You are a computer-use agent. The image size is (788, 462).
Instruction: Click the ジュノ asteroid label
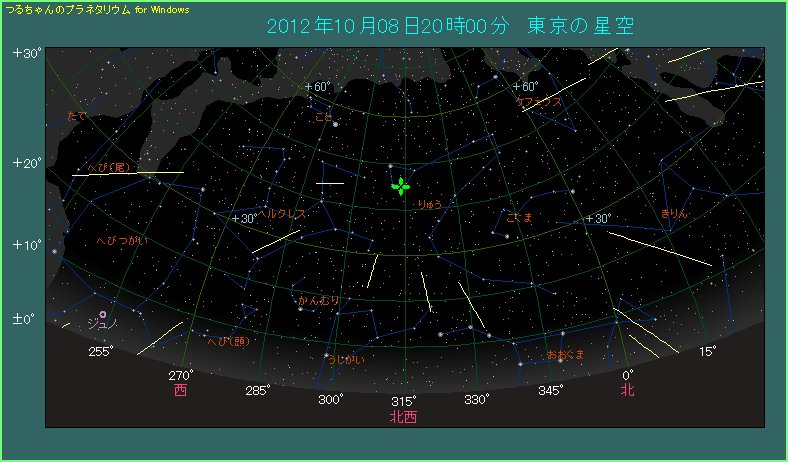[x=102, y=324]
